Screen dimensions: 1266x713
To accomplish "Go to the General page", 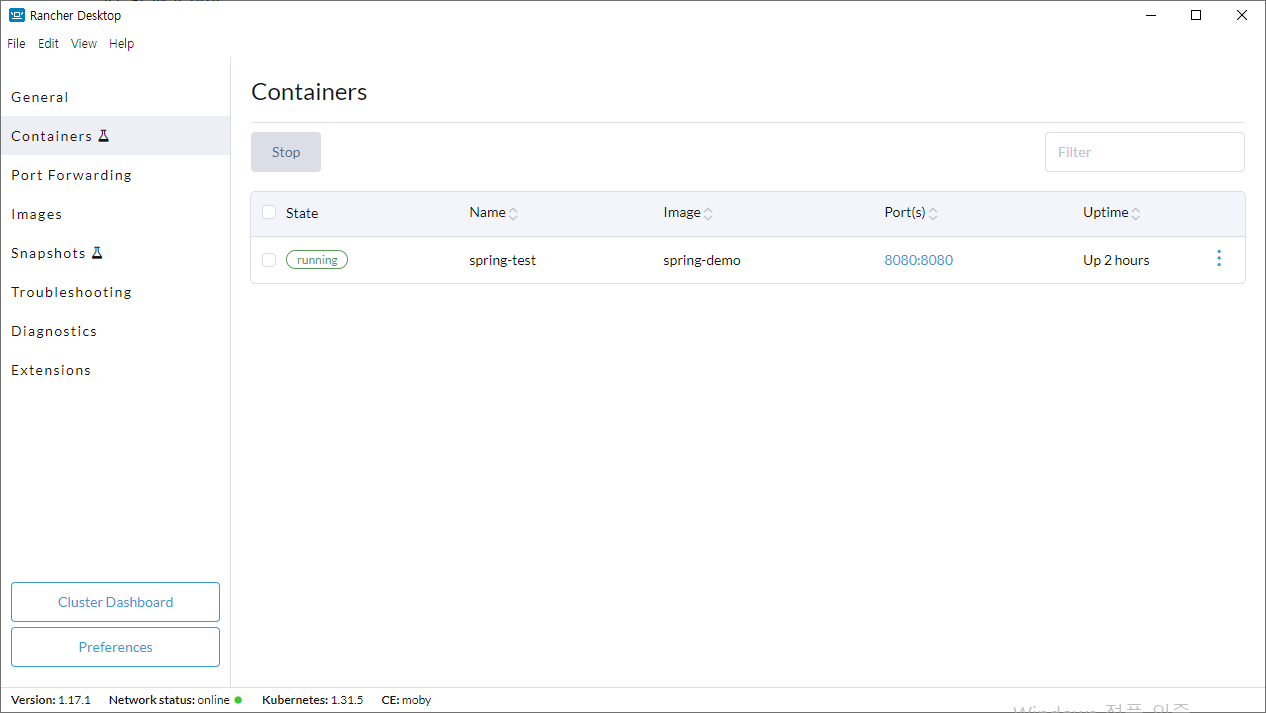I will (115, 97).
